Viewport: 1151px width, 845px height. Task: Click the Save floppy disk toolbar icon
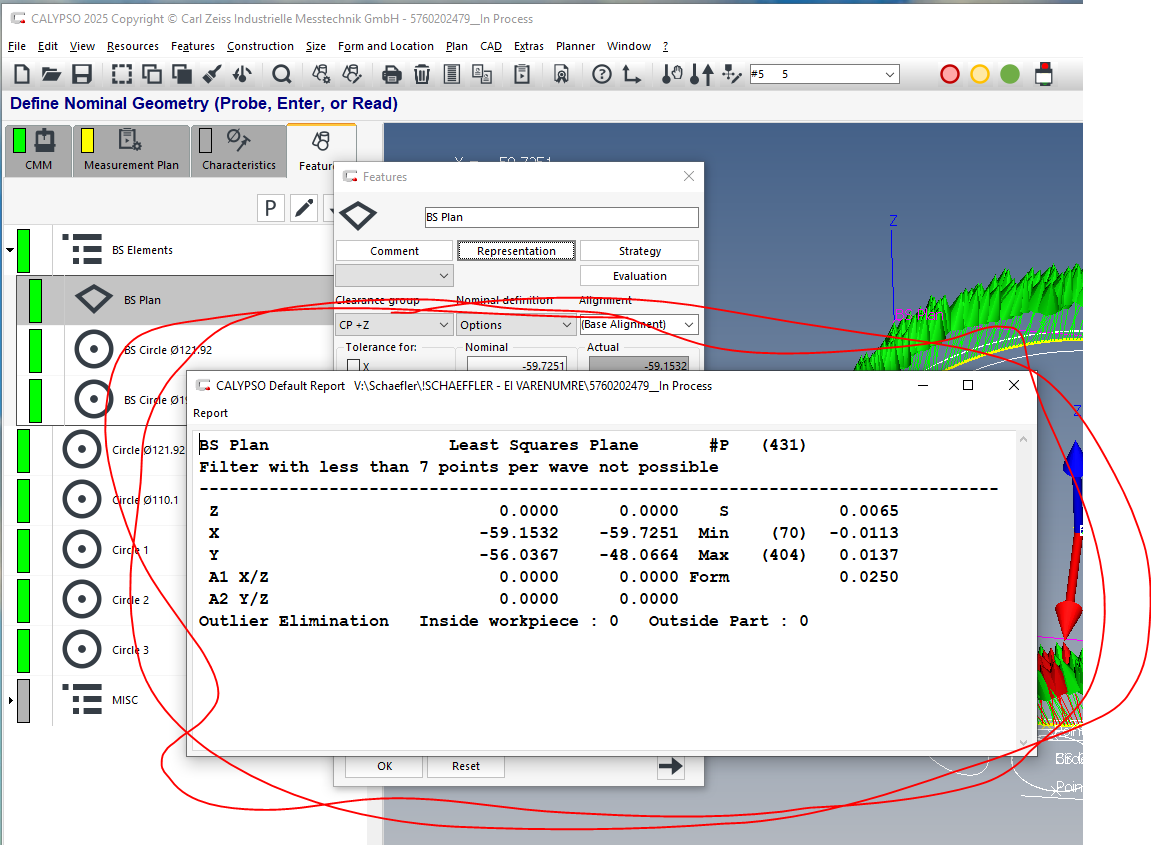82,74
